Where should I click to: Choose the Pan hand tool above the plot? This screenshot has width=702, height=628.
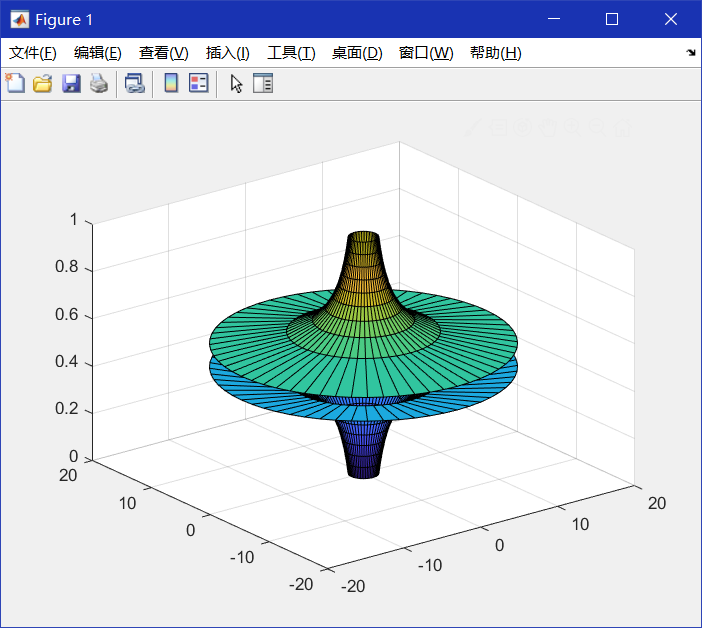[547, 128]
